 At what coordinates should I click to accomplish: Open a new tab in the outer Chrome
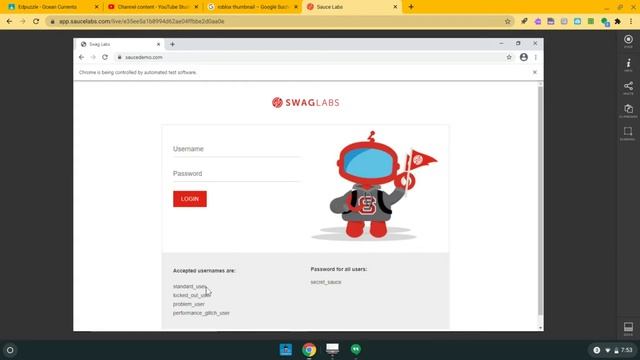tap(411, 7)
